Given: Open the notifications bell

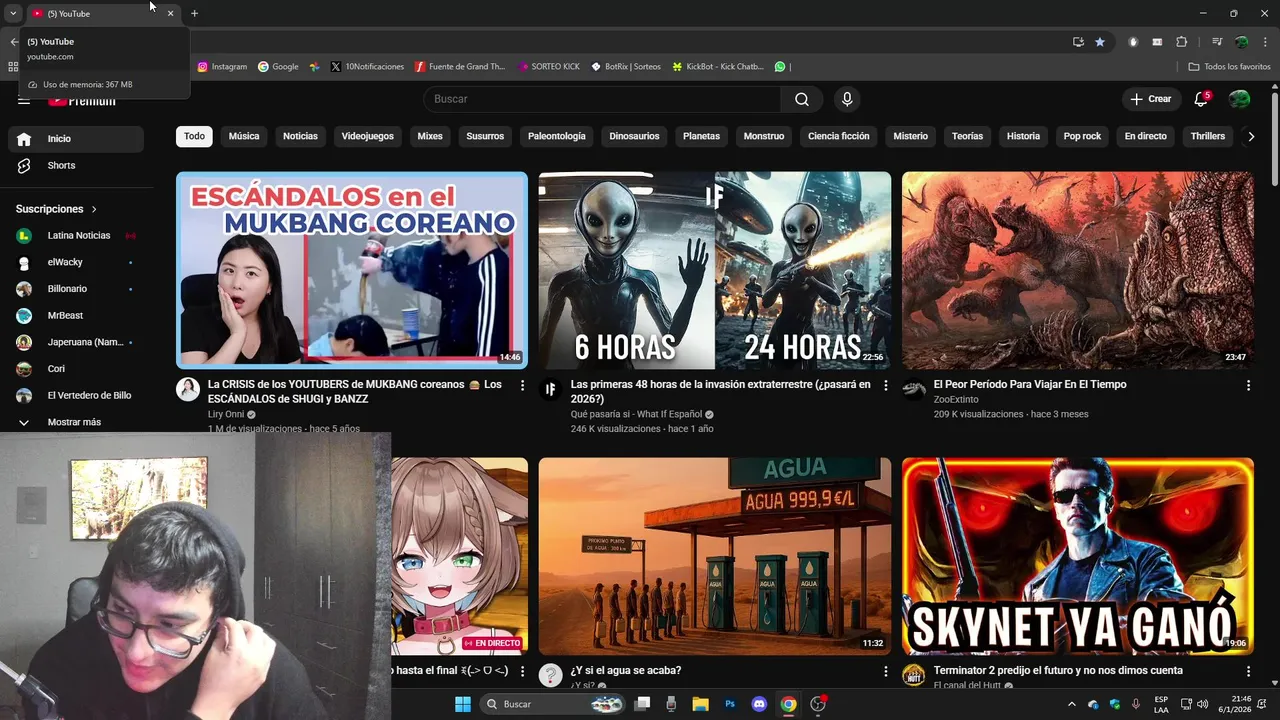Looking at the screenshot, I should pyautogui.click(x=1201, y=99).
